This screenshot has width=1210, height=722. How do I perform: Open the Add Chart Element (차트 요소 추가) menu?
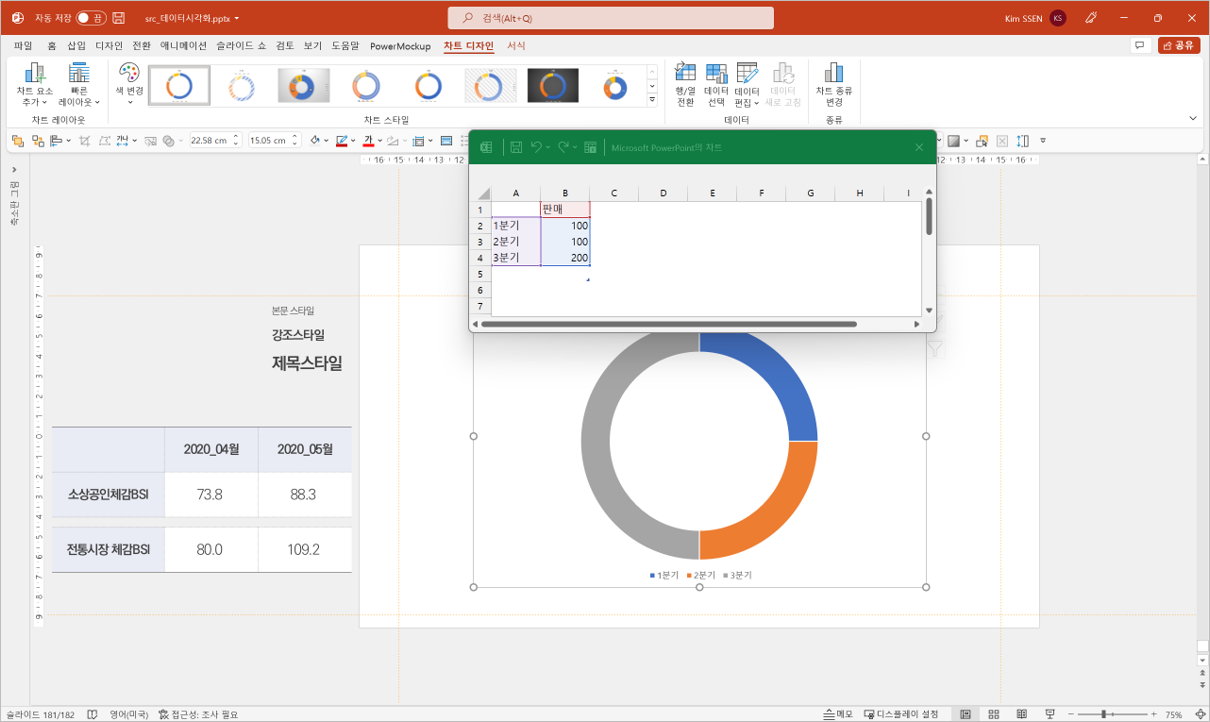[x=34, y=85]
